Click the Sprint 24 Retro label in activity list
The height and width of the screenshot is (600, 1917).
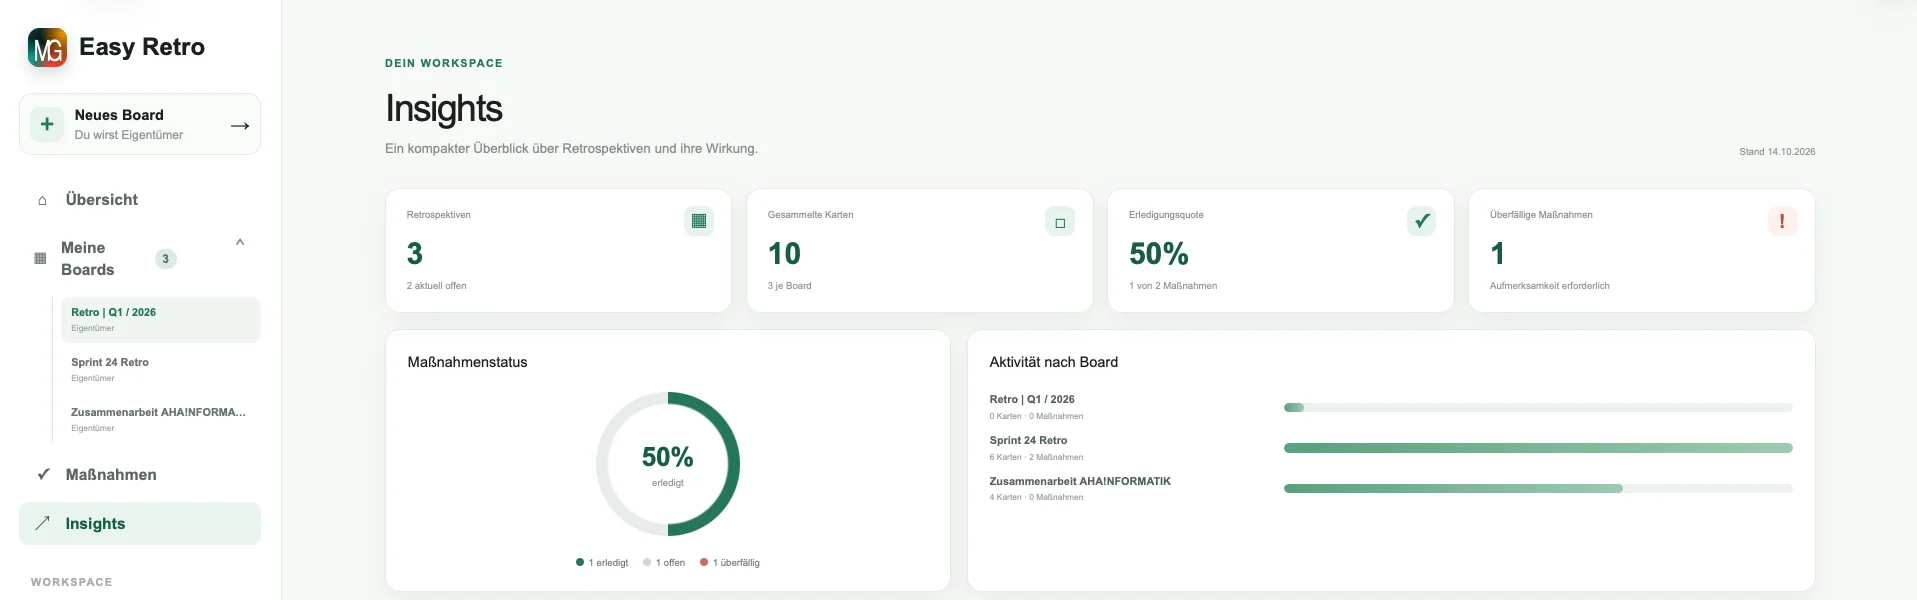pyautogui.click(x=1028, y=440)
